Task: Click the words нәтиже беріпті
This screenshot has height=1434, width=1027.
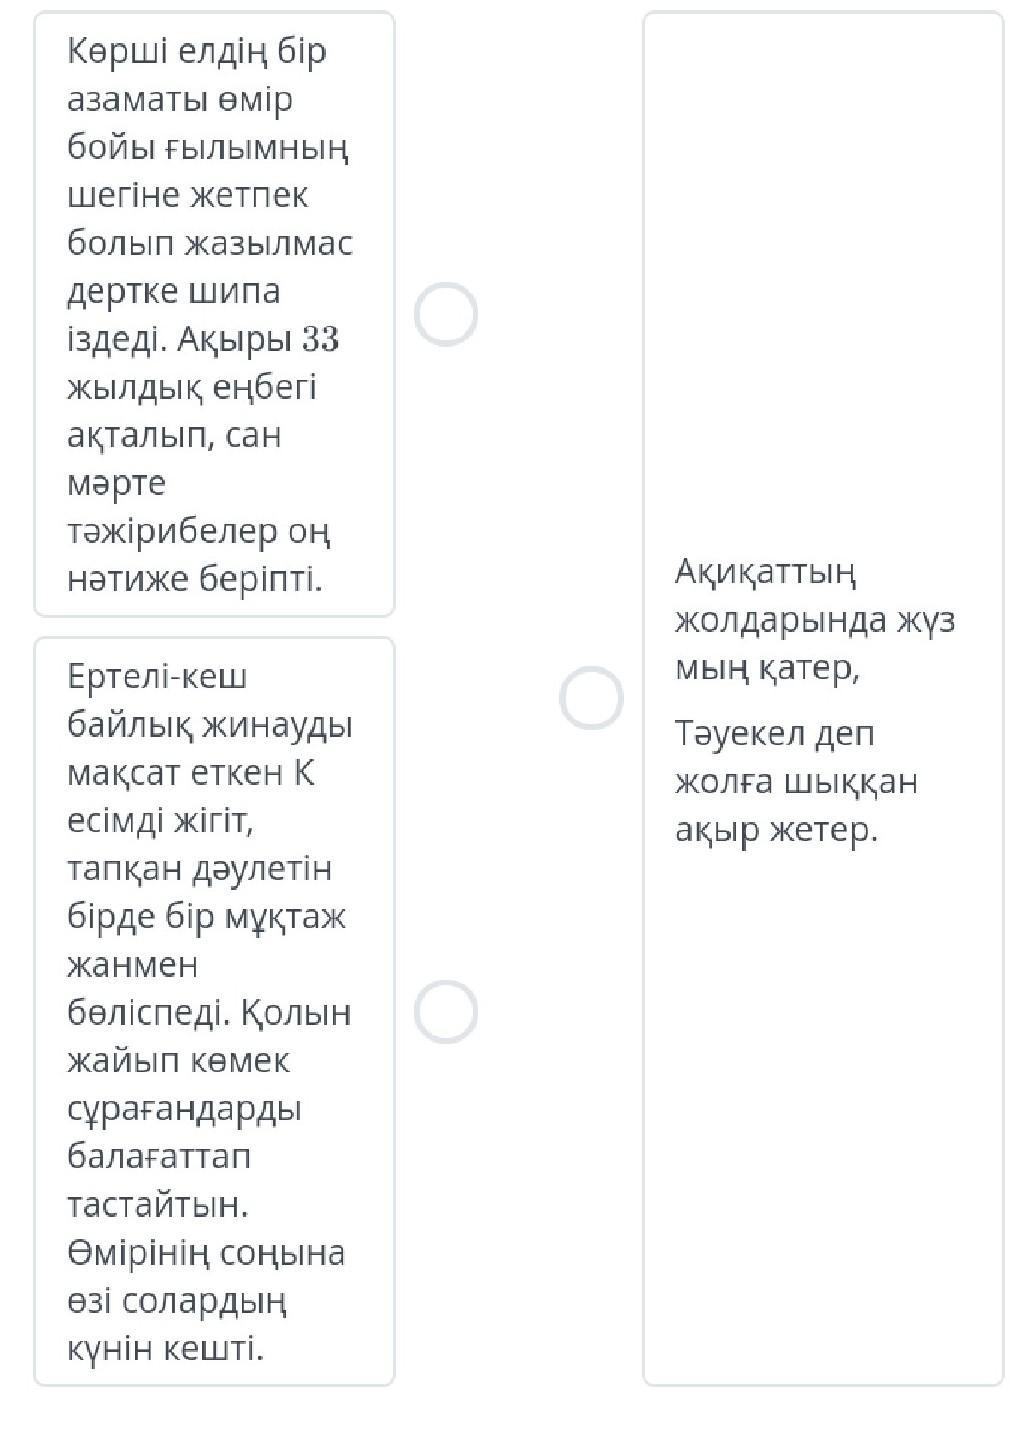Action: (195, 579)
